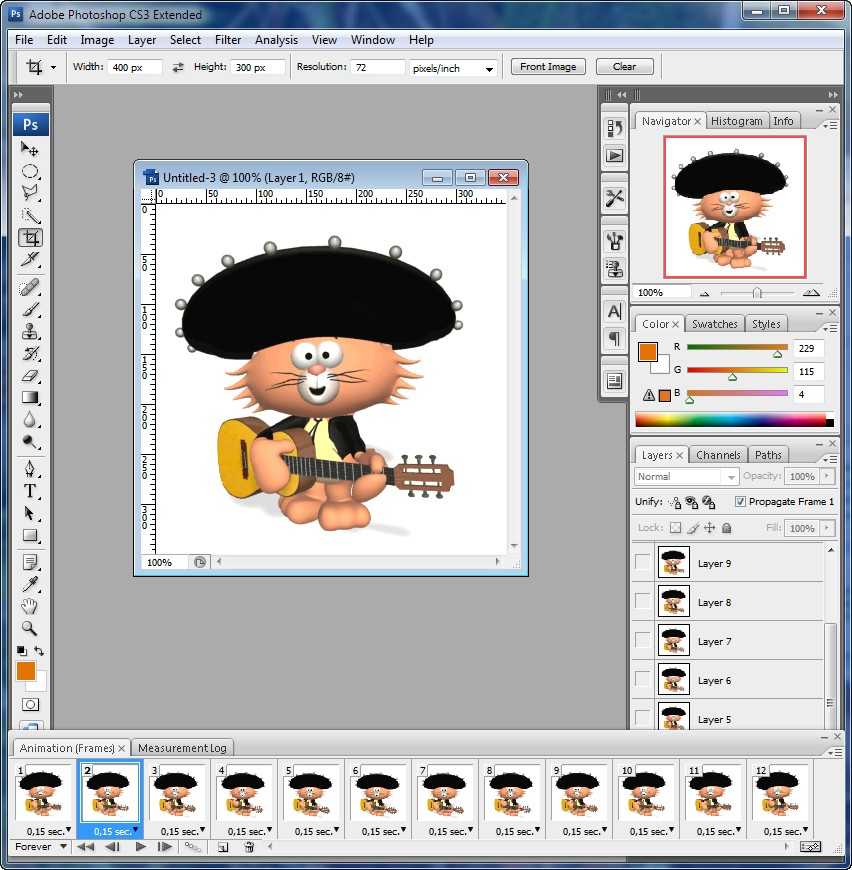Viewport: 852px width, 870px height.
Task: Click the Clear button
Action: [625, 67]
